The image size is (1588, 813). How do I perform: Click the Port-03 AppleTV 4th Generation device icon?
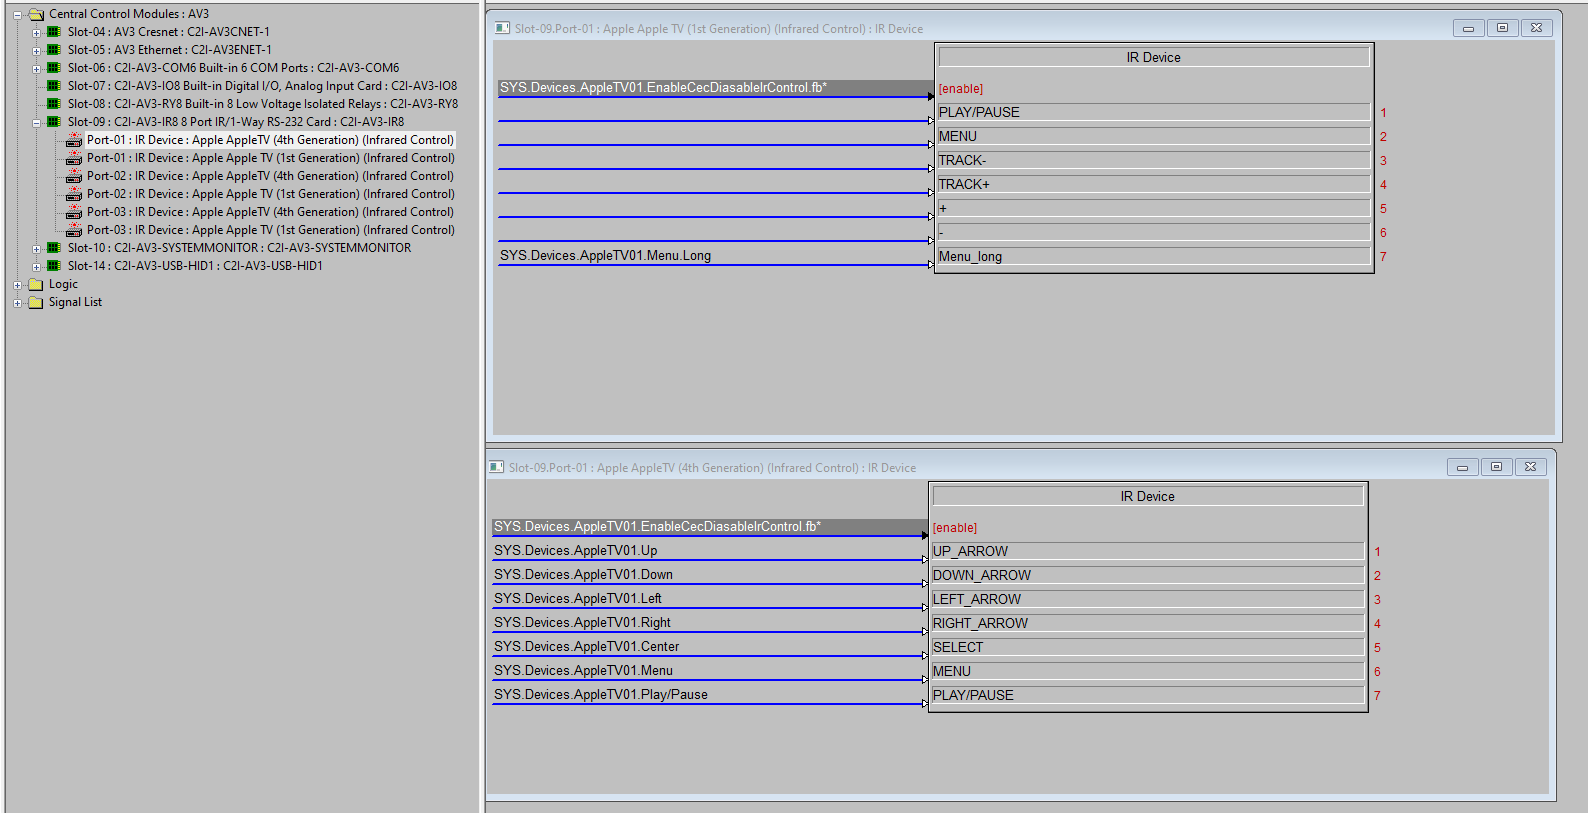(74, 212)
